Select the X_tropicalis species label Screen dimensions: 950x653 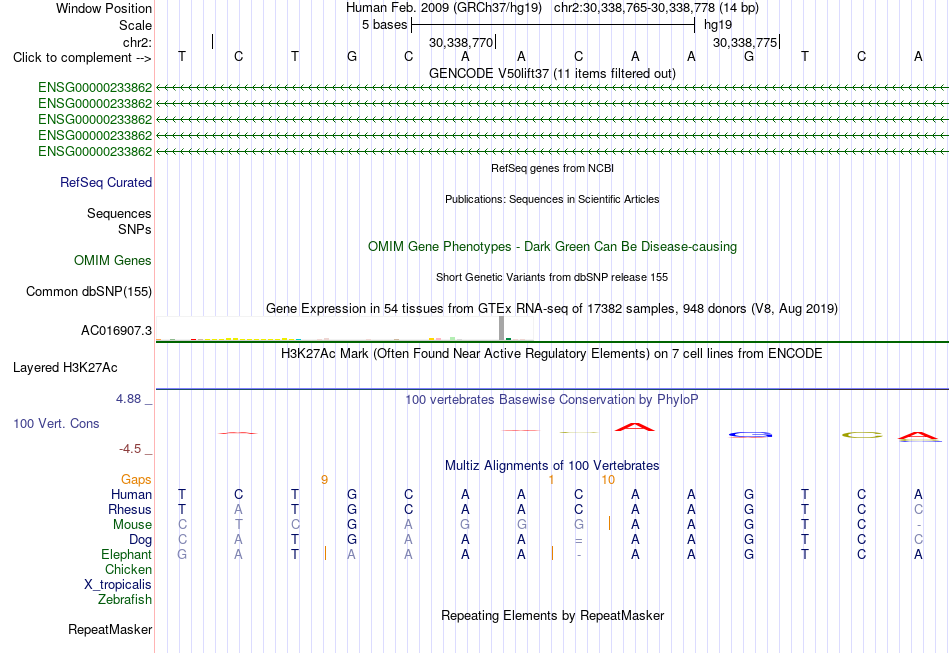click(x=118, y=585)
